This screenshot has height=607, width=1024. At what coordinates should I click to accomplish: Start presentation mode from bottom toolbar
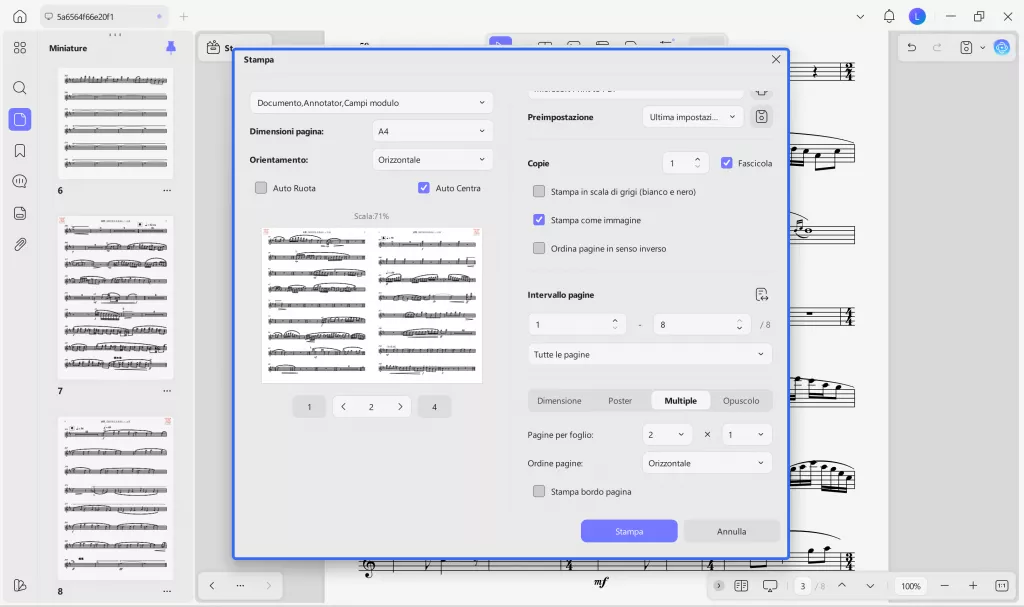tap(770, 586)
